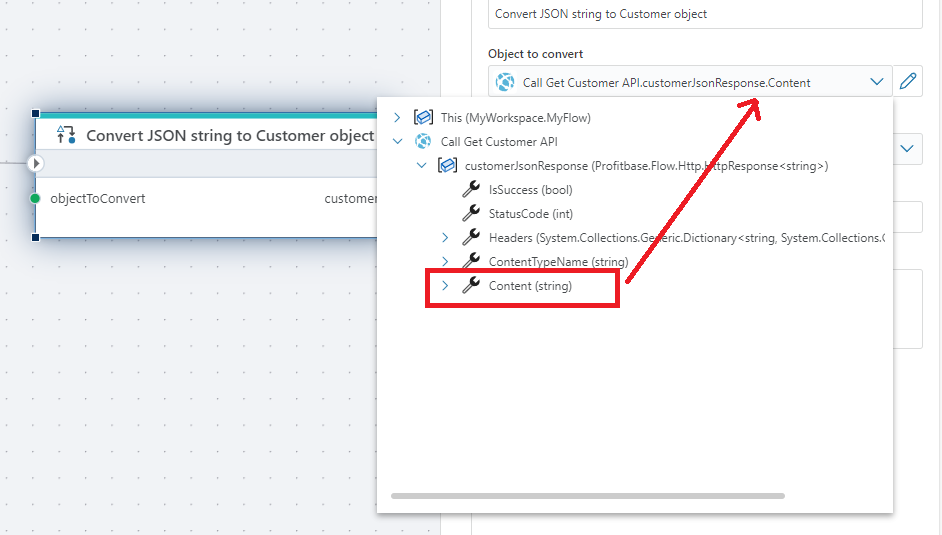Click the customerJsonResponse variable icon
942x535 pixels.
click(x=447, y=166)
